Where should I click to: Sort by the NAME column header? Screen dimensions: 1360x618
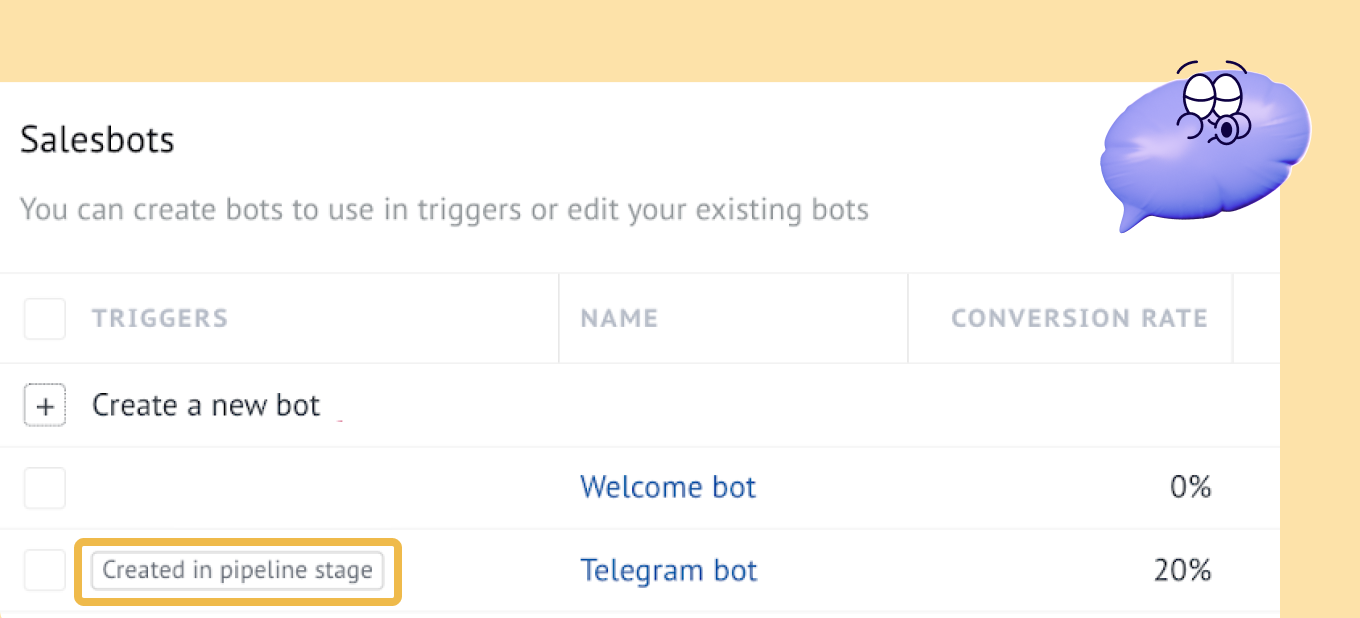click(619, 319)
